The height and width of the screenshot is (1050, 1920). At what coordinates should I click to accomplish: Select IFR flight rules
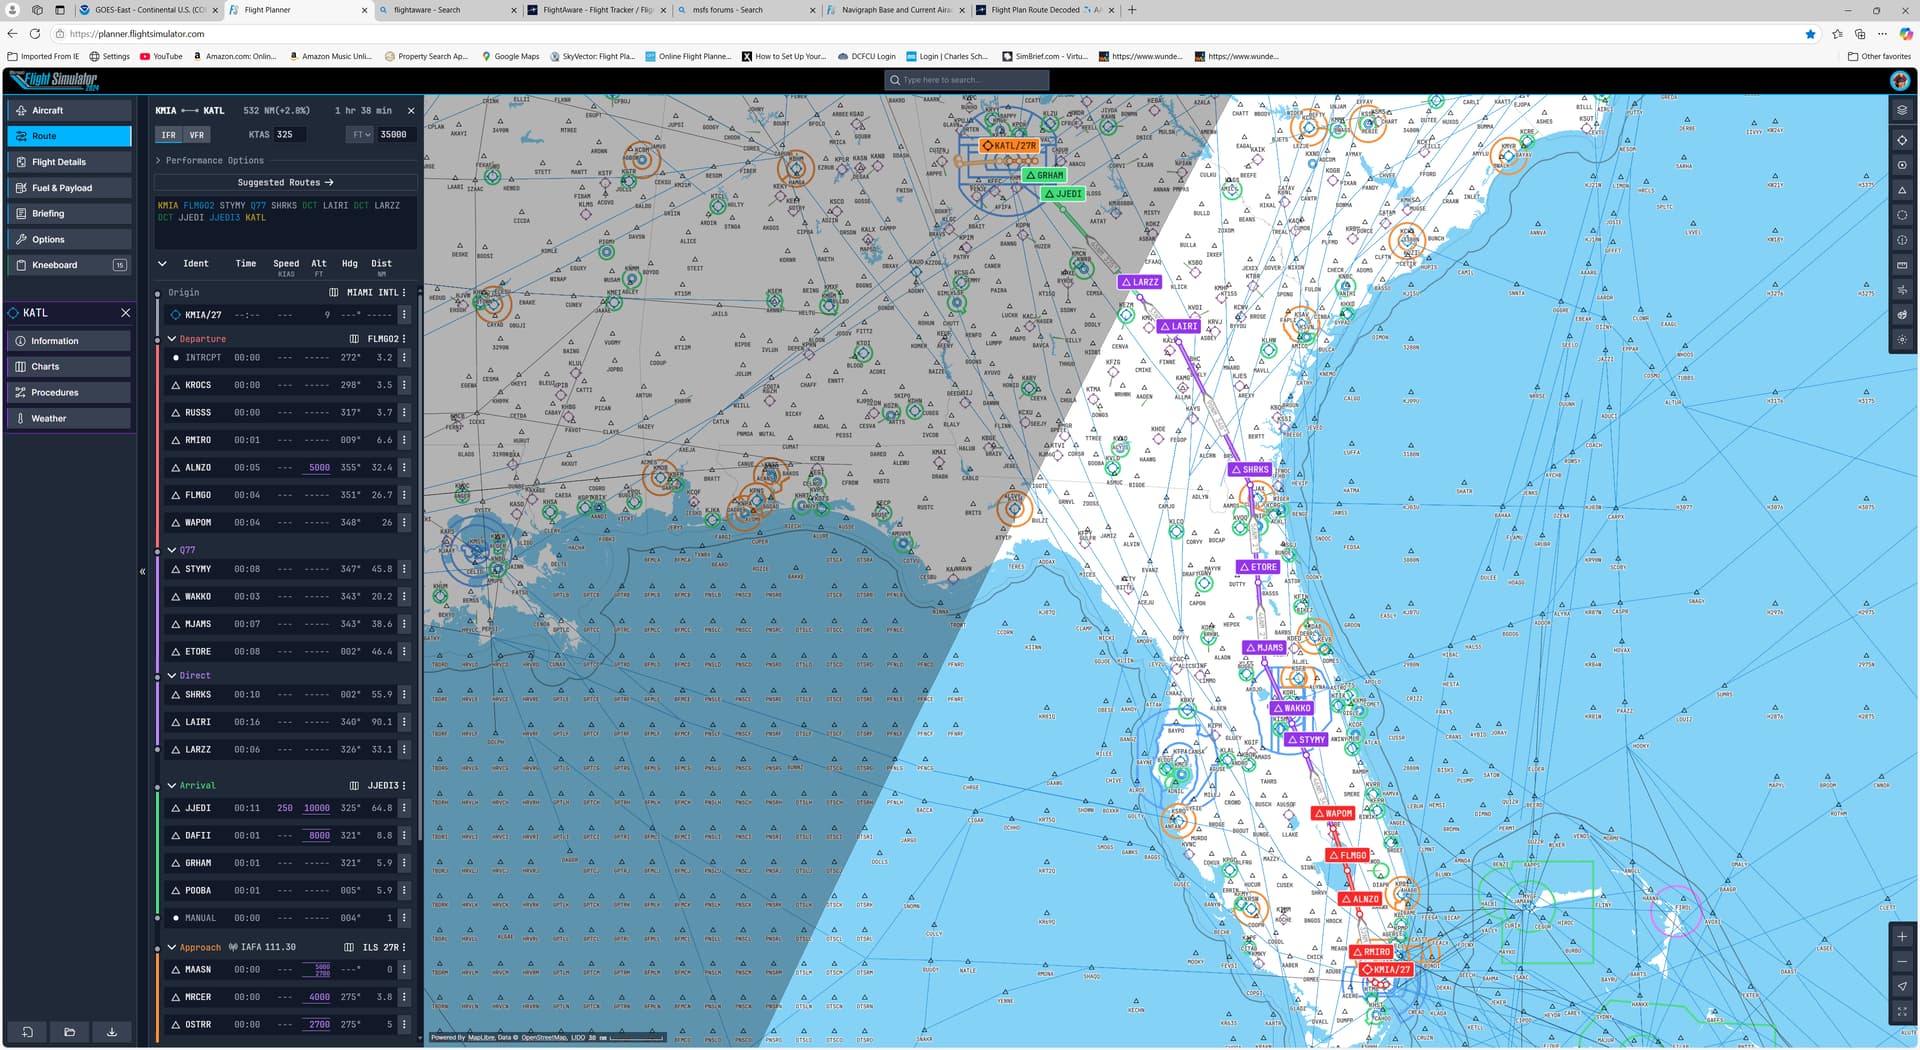[168, 134]
